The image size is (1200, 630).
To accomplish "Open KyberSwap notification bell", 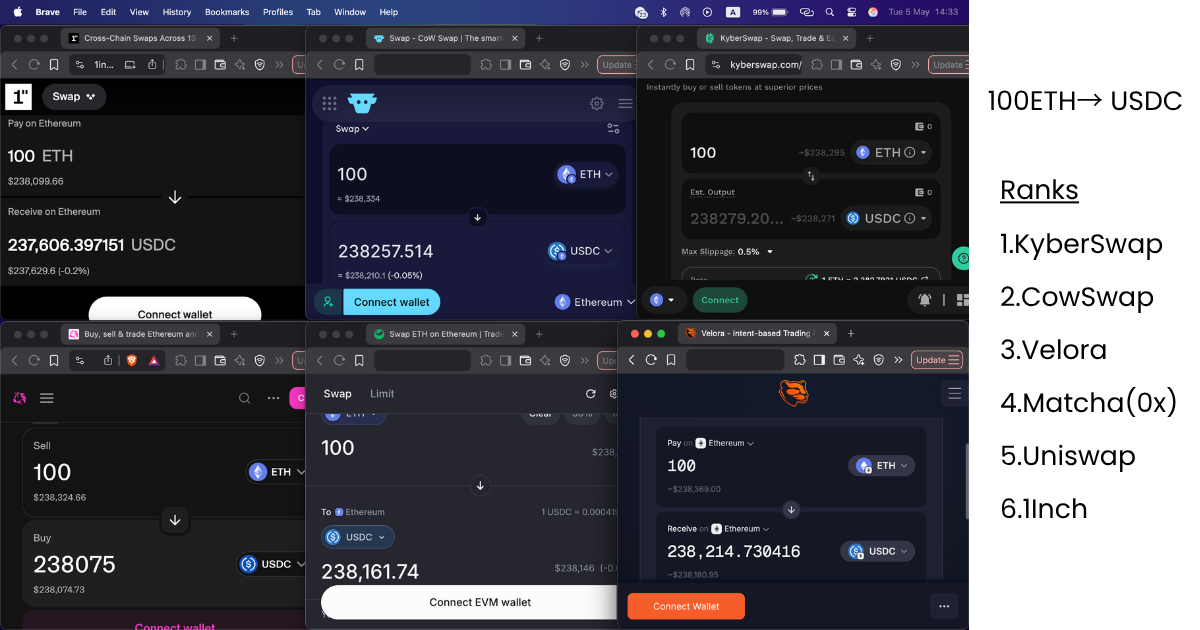I will click(x=925, y=299).
